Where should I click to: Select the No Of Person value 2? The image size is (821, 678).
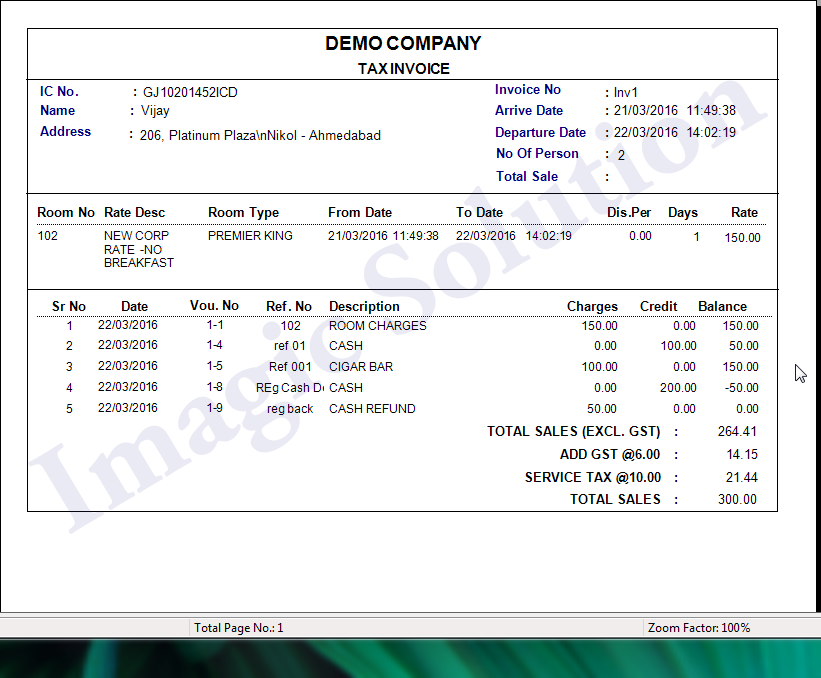point(621,155)
